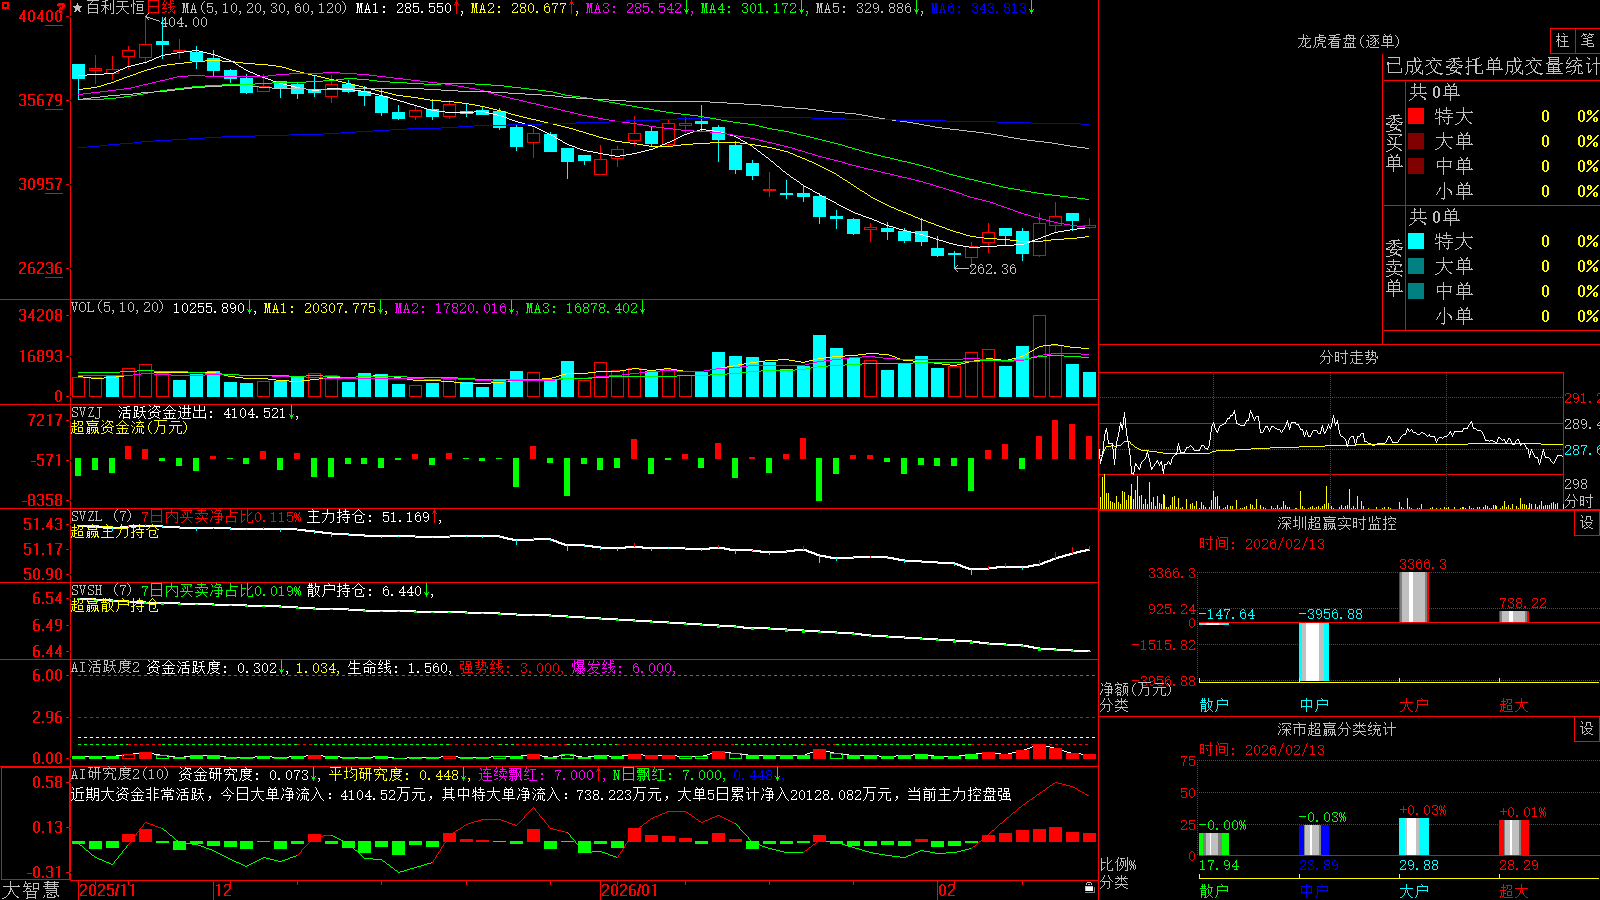Click the MA1: 285.550 value
This screenshot has width=1600, height=900.
coord(404,8)
